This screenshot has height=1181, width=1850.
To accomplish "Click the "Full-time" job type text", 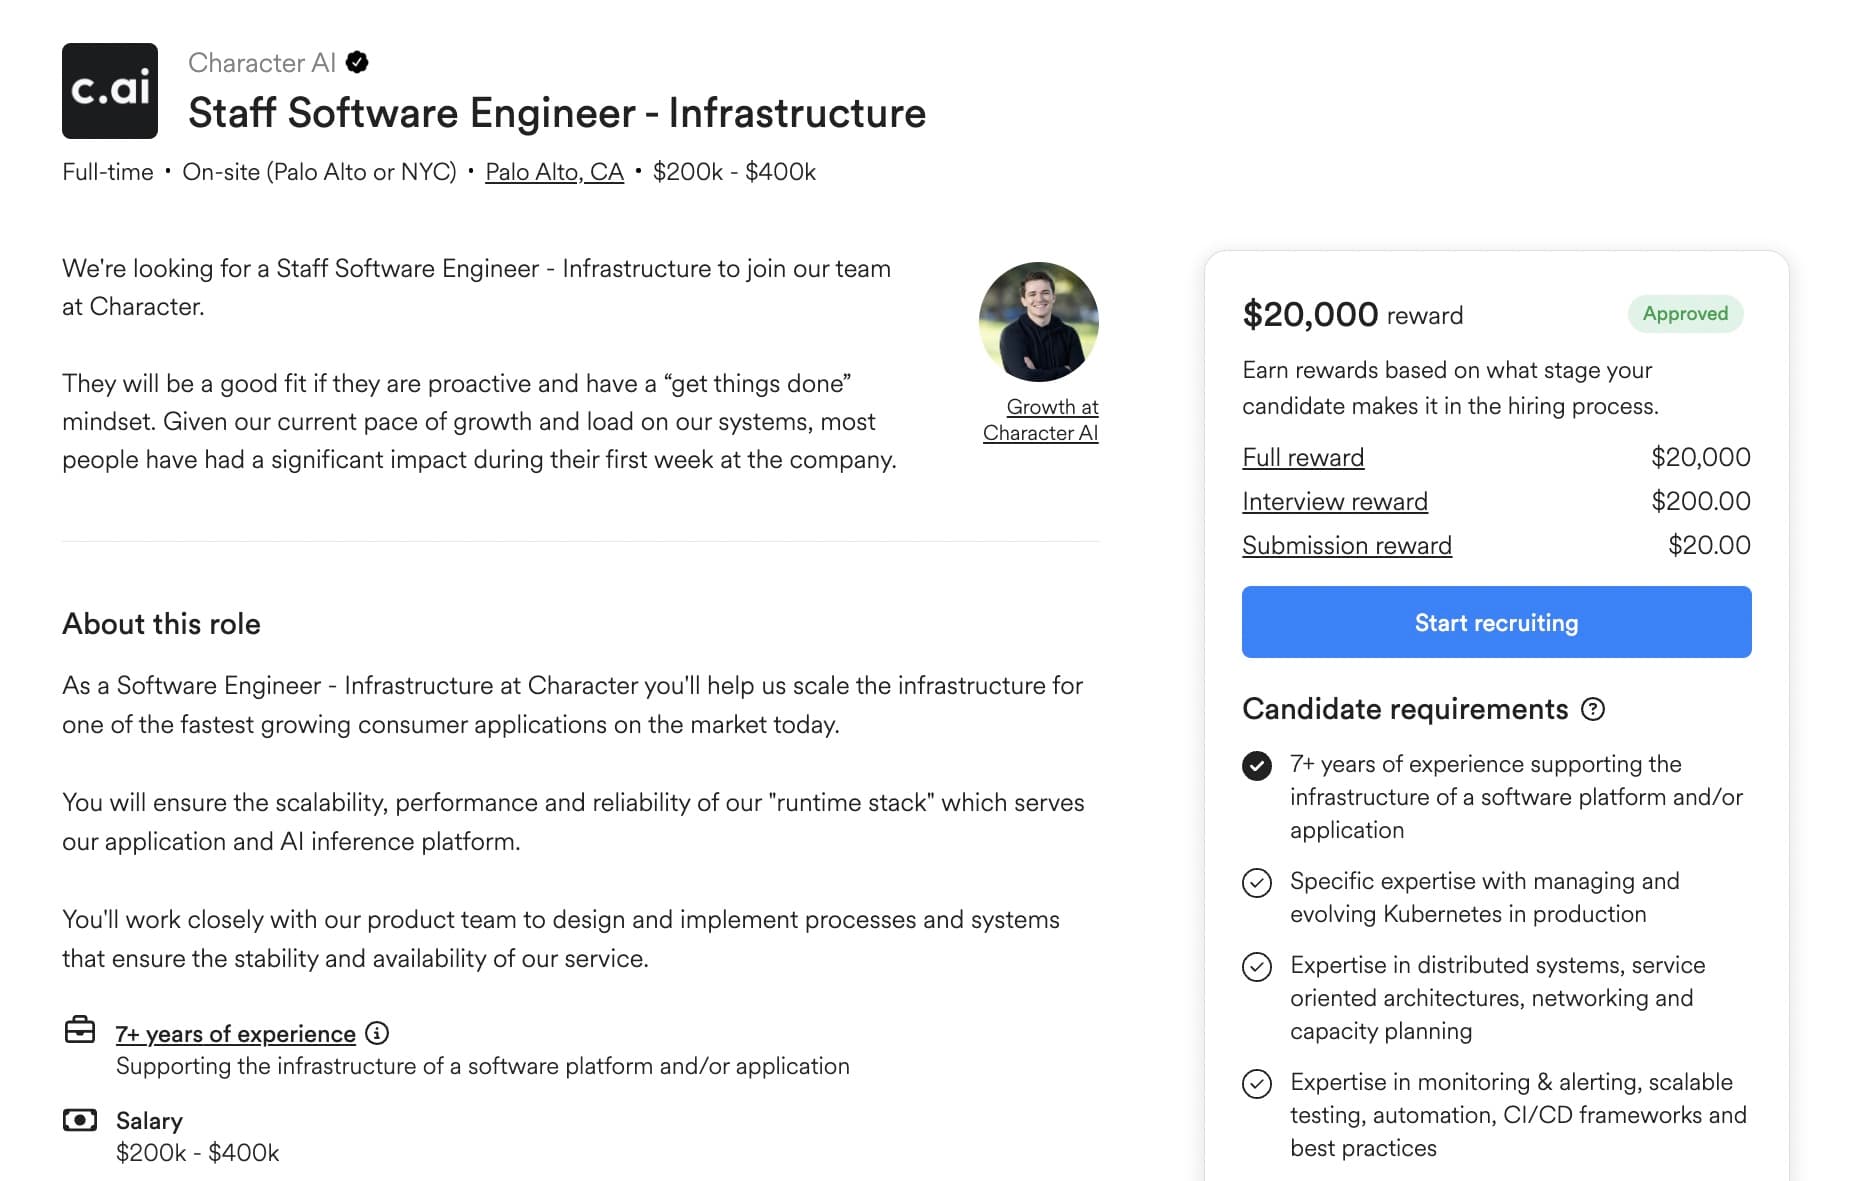I will pos(108,172).
